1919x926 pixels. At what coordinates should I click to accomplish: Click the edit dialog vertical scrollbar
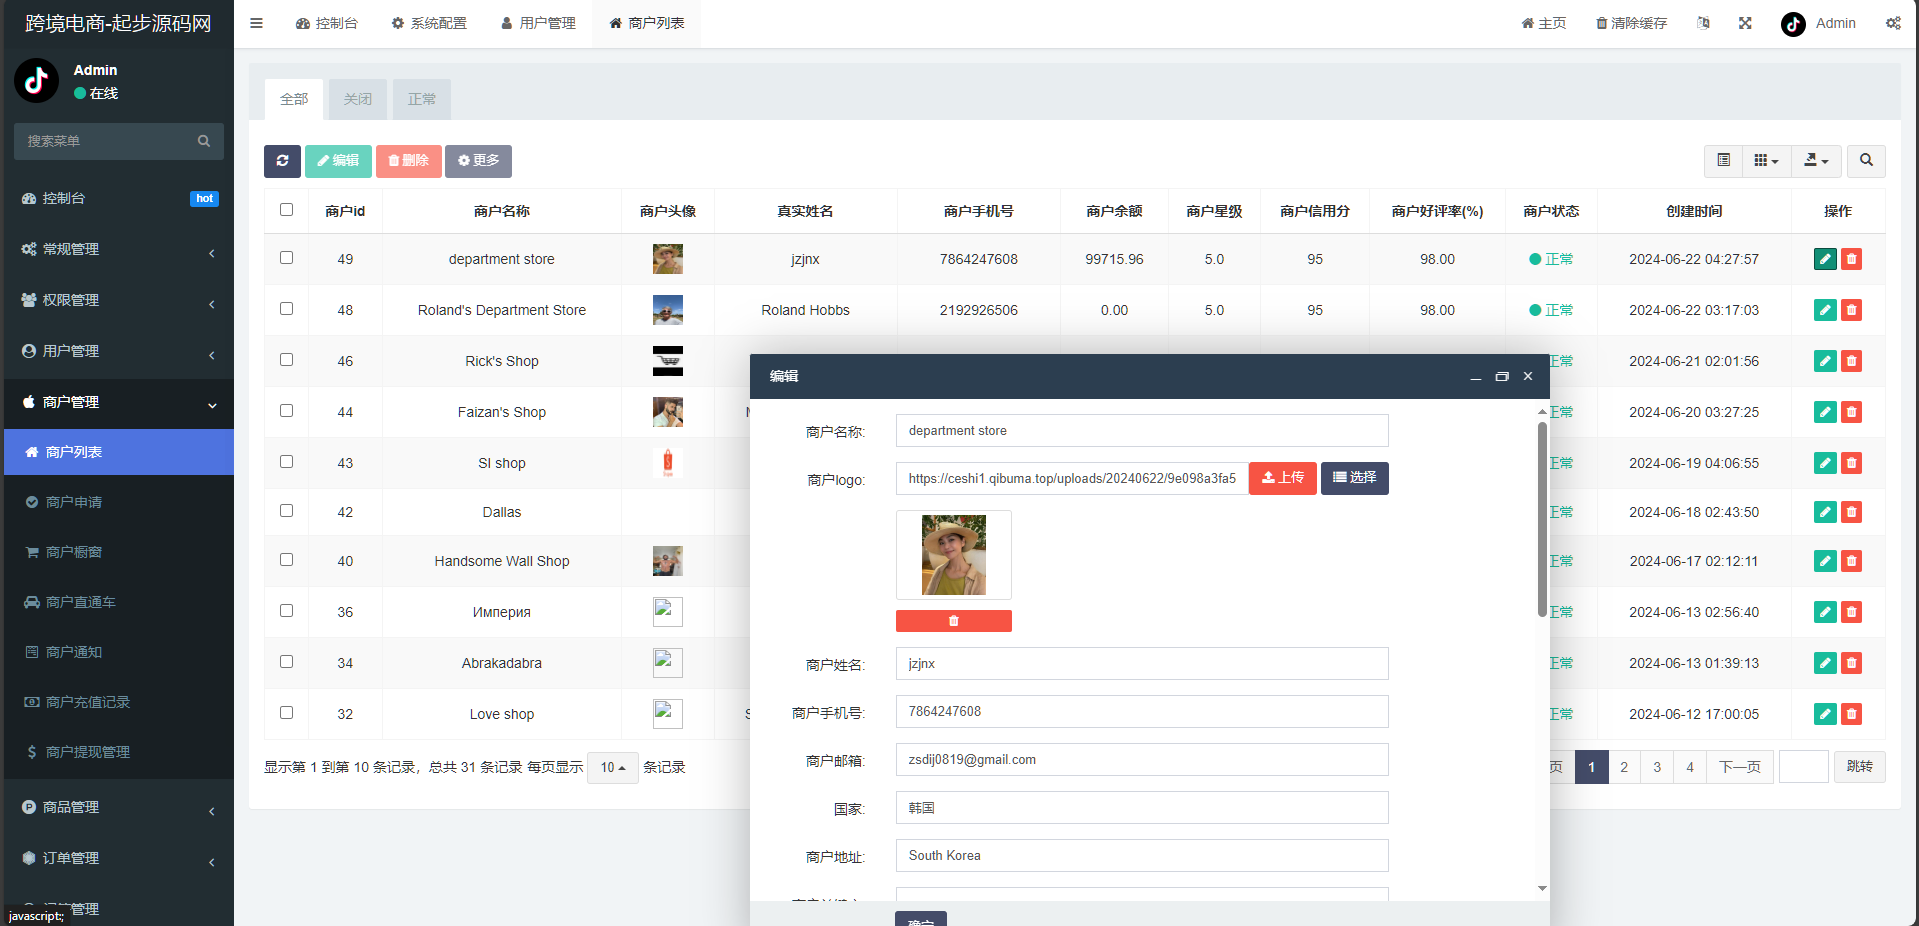tap(1542, 520)
